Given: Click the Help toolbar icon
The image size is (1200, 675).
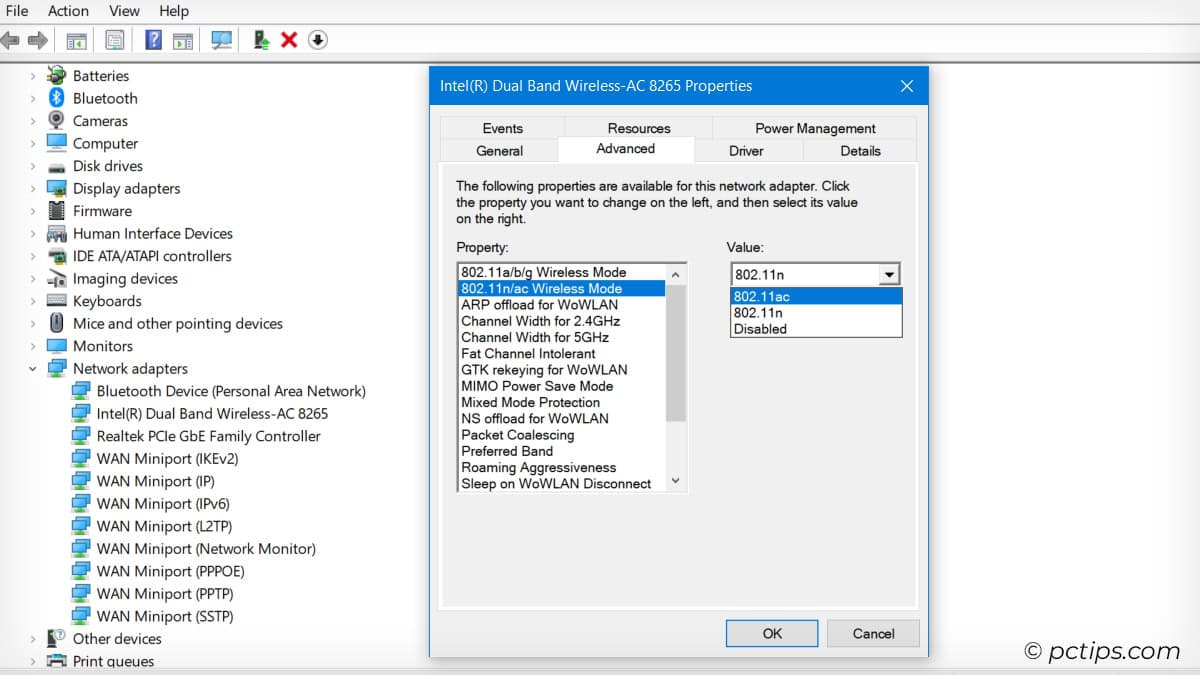Looking at the screenshot, I should (x=153, y=40).
